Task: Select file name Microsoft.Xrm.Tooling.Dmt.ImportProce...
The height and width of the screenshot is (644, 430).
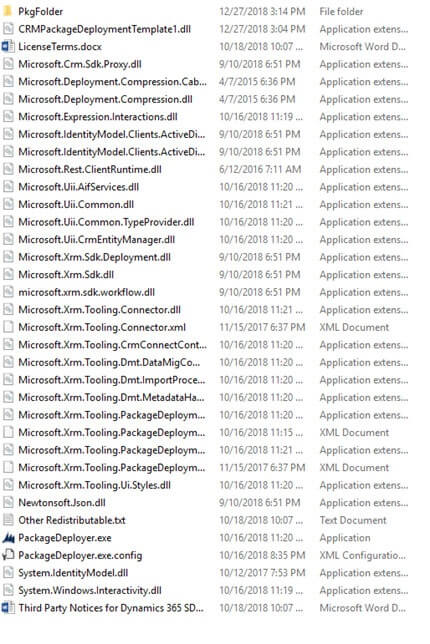Action: pyautogui.click(x=112, y=380)
